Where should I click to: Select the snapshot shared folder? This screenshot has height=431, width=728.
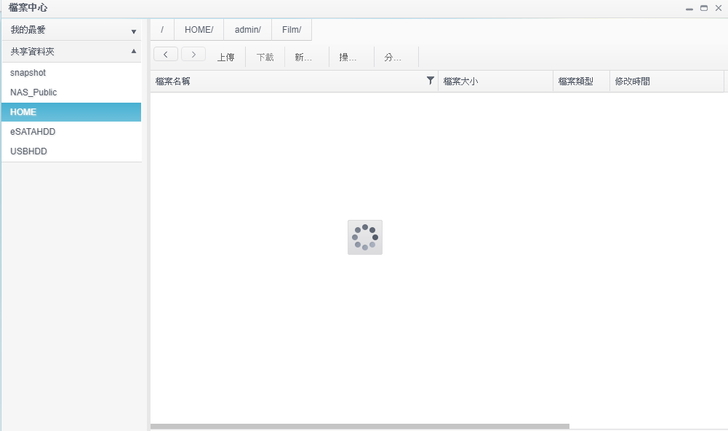pyautogui.click(x=72, y=73)
